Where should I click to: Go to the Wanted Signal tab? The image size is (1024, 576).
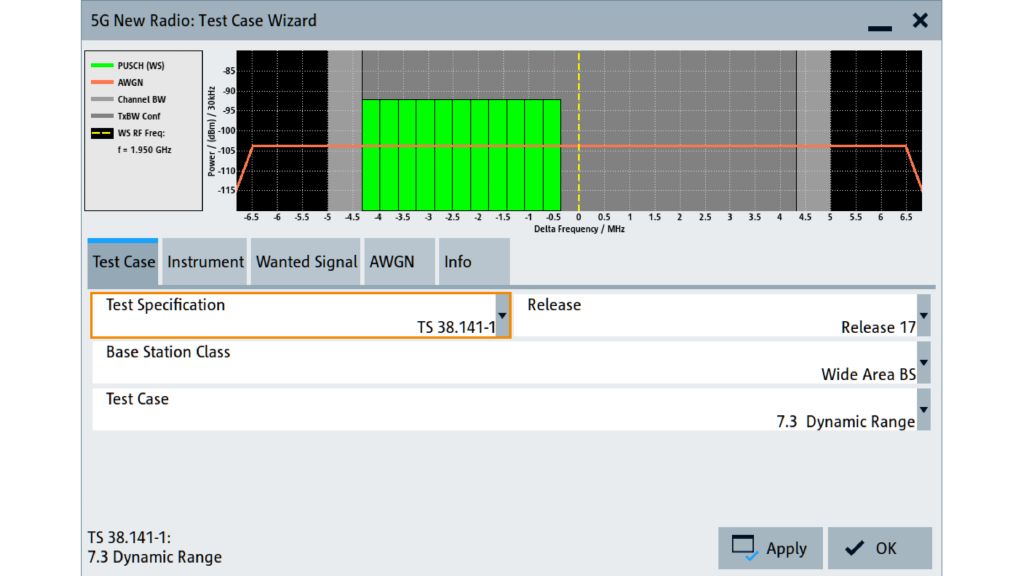click(x=306, y=262)
